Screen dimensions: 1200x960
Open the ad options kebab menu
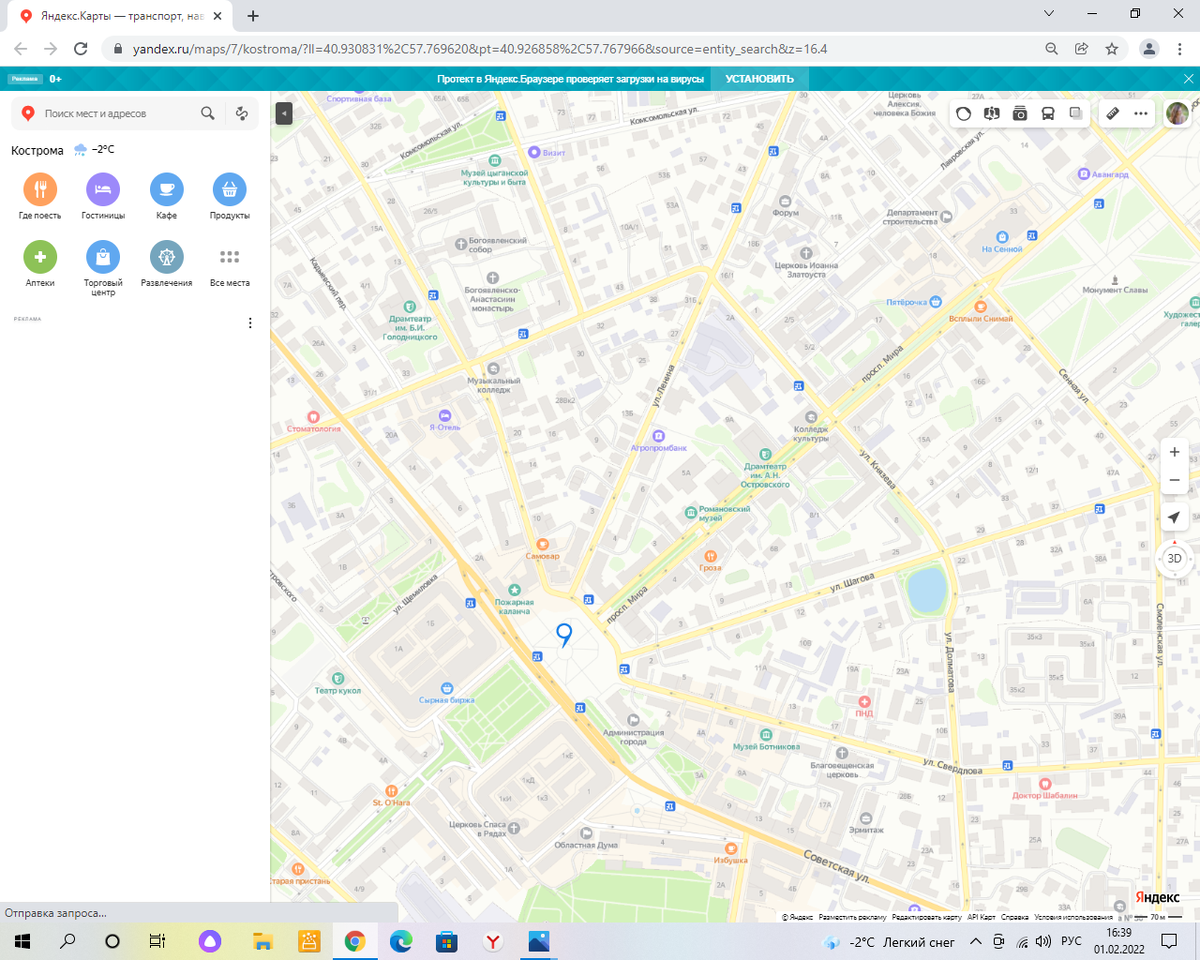click(x=250, y=323)
